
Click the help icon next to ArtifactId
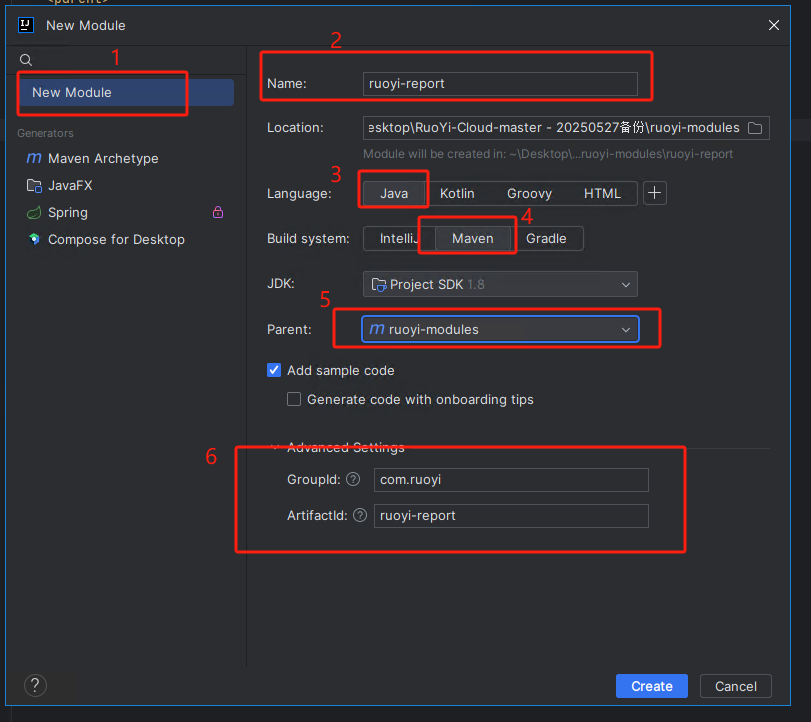tap(360, 515)
